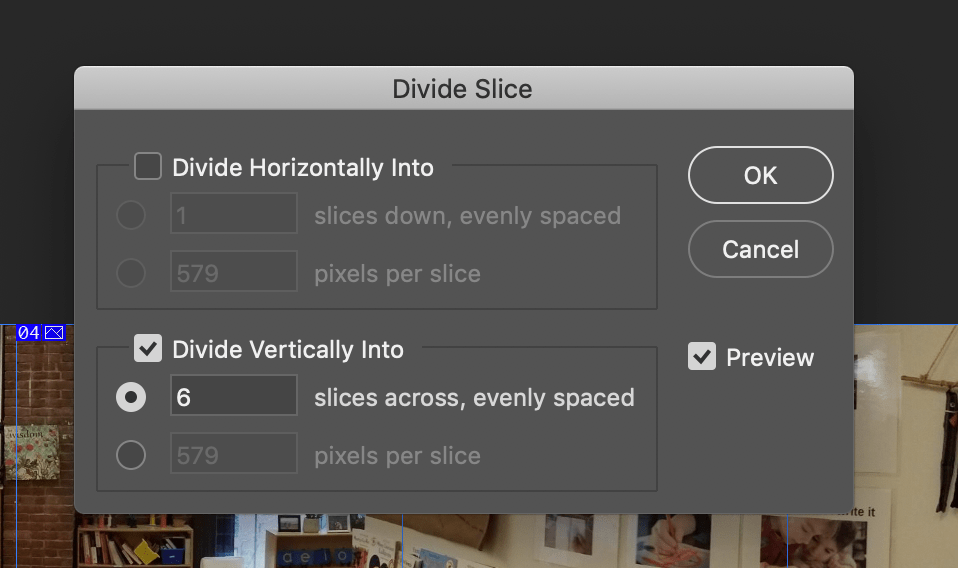Click the Divide Vertically Into label
Viewport: 958px width, 568px height.
click(x=288, y=349)
